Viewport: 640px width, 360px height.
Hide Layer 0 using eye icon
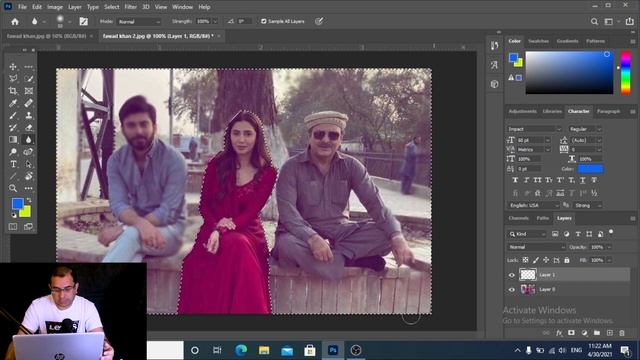[x=511, y=289]
